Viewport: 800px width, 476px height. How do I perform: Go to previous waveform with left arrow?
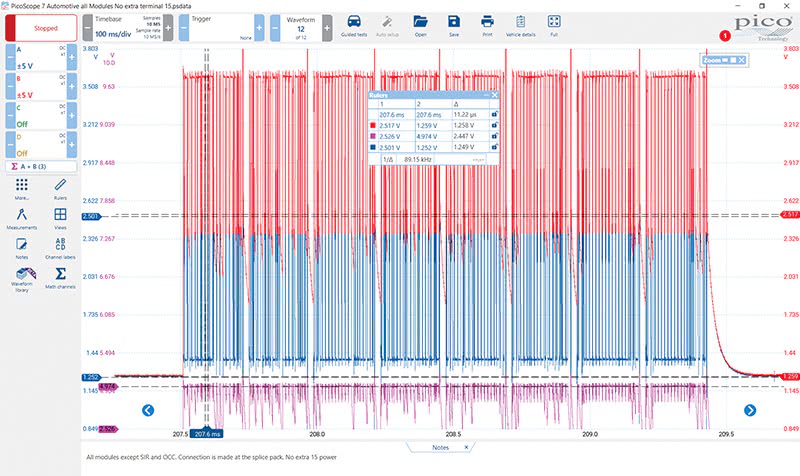[x=148, y=410]
